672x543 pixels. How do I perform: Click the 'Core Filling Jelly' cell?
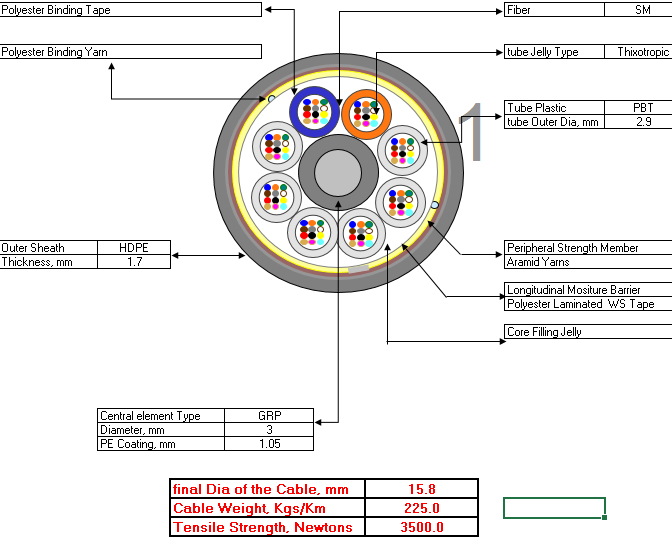588,332
